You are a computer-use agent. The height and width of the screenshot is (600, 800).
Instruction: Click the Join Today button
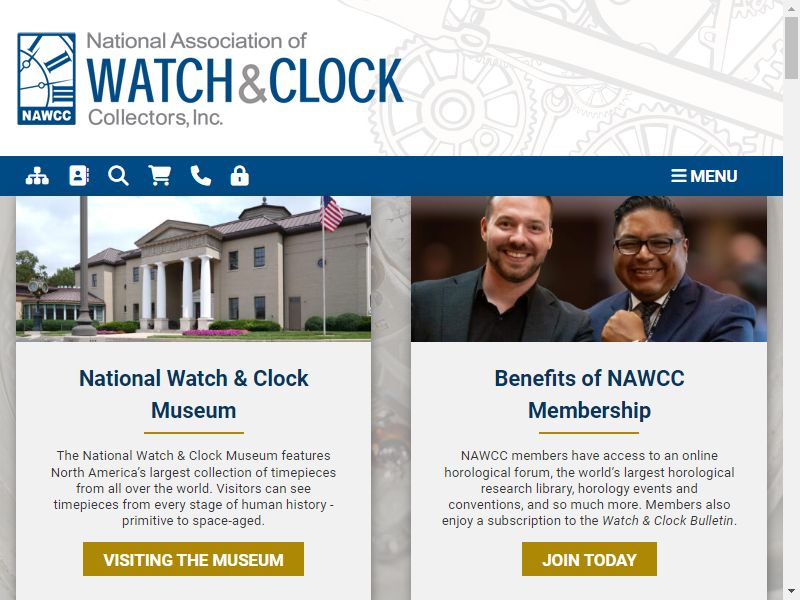pyautogui.click(x=589, y=559)
